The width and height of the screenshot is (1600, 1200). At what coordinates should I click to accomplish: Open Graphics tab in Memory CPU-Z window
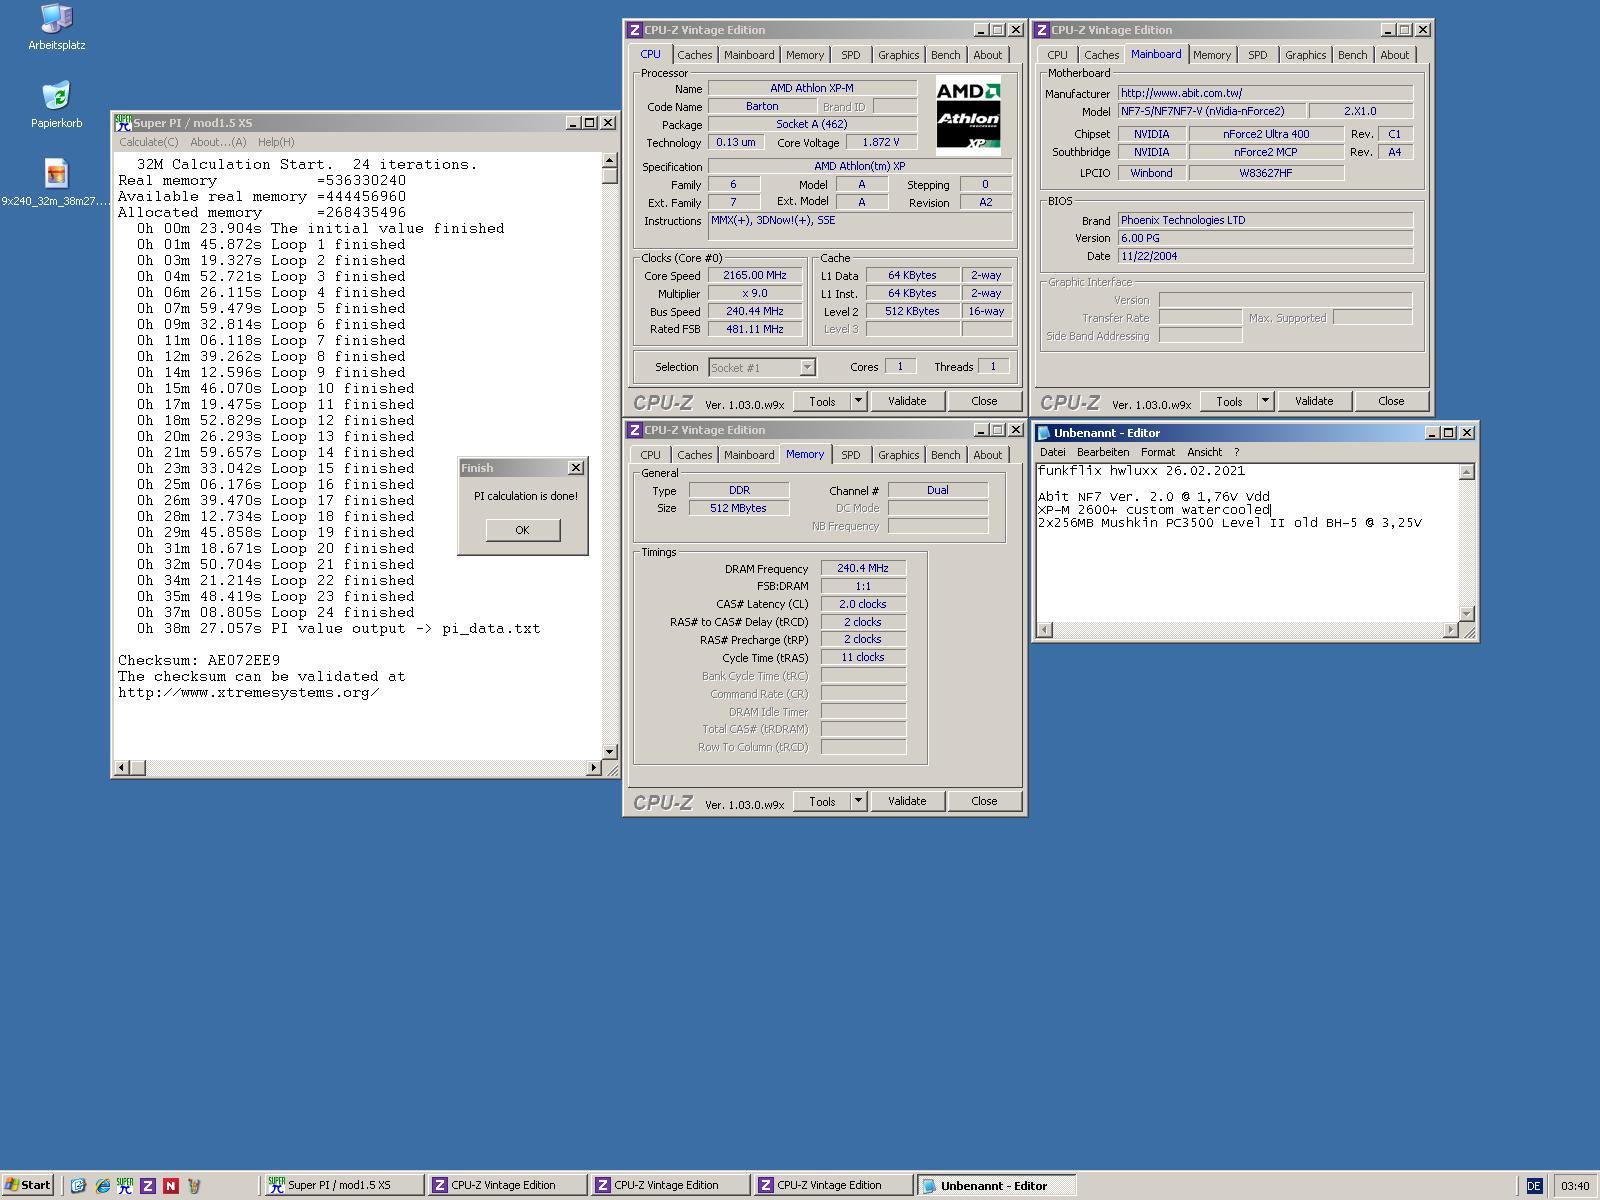pyautogui.click(x=898, y=455)
